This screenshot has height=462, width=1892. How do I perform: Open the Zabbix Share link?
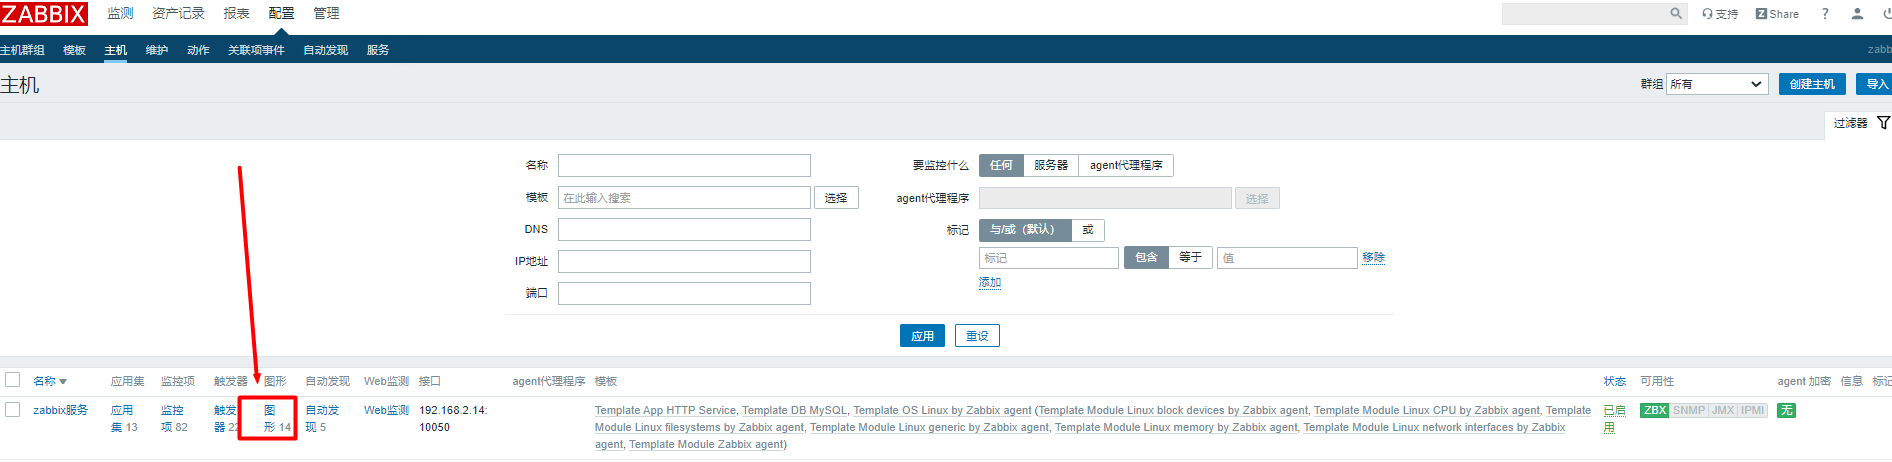(1777, 14)
